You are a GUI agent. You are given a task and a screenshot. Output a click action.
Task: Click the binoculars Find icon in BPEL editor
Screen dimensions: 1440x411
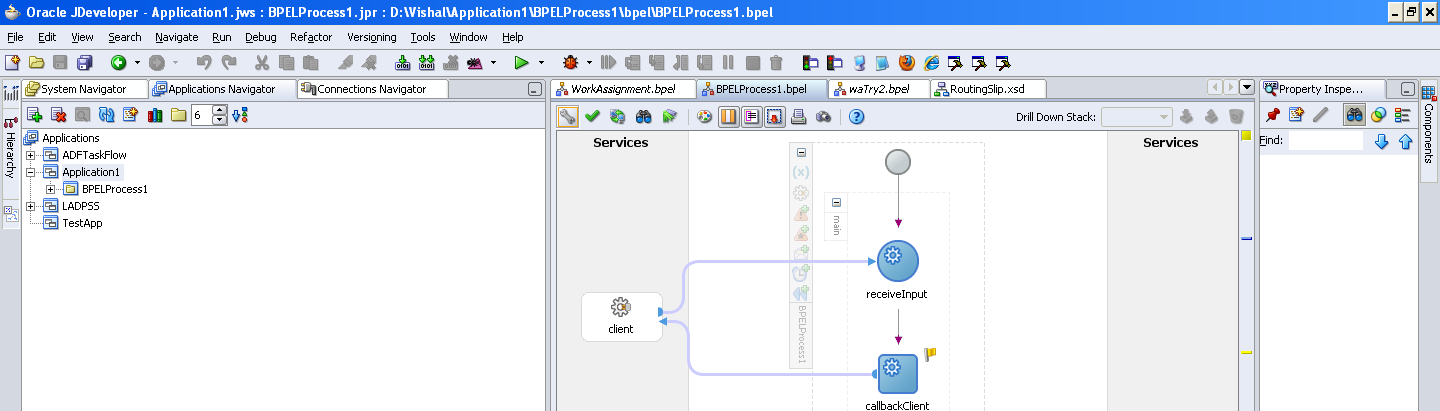coord(644,117)
